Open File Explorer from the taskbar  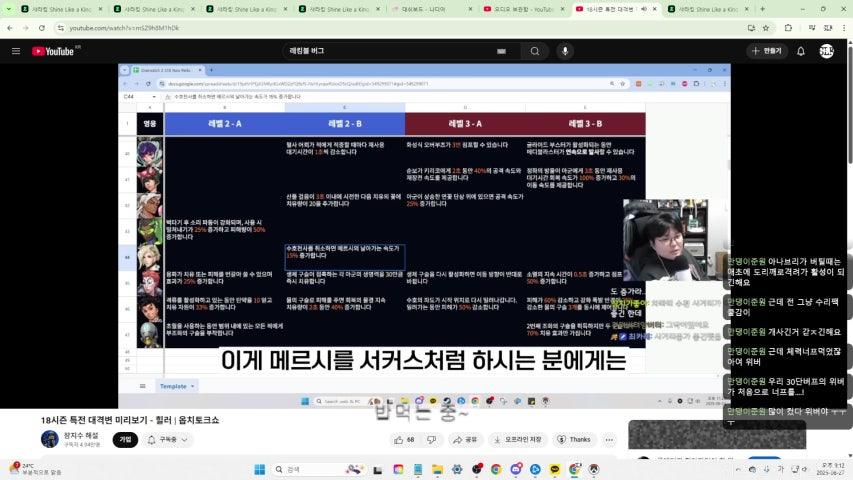[x=437, y=469]
